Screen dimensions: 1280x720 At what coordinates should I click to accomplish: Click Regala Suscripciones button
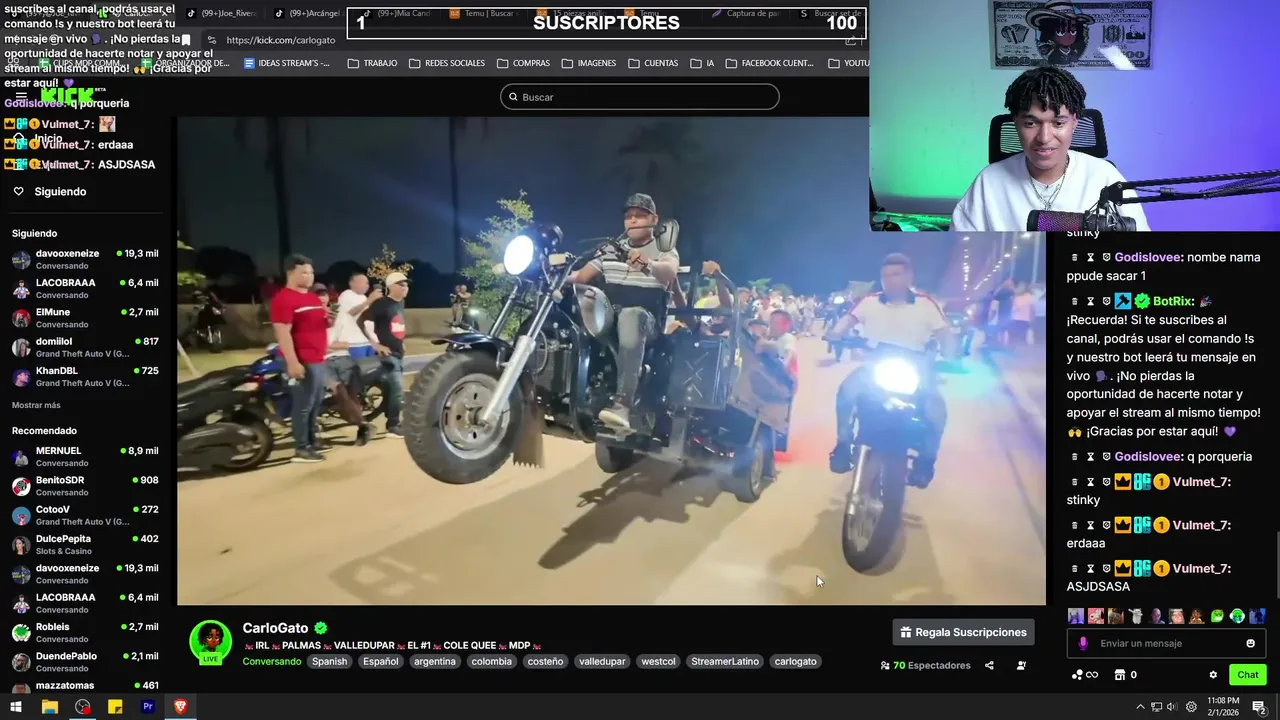tap(963, 632)
